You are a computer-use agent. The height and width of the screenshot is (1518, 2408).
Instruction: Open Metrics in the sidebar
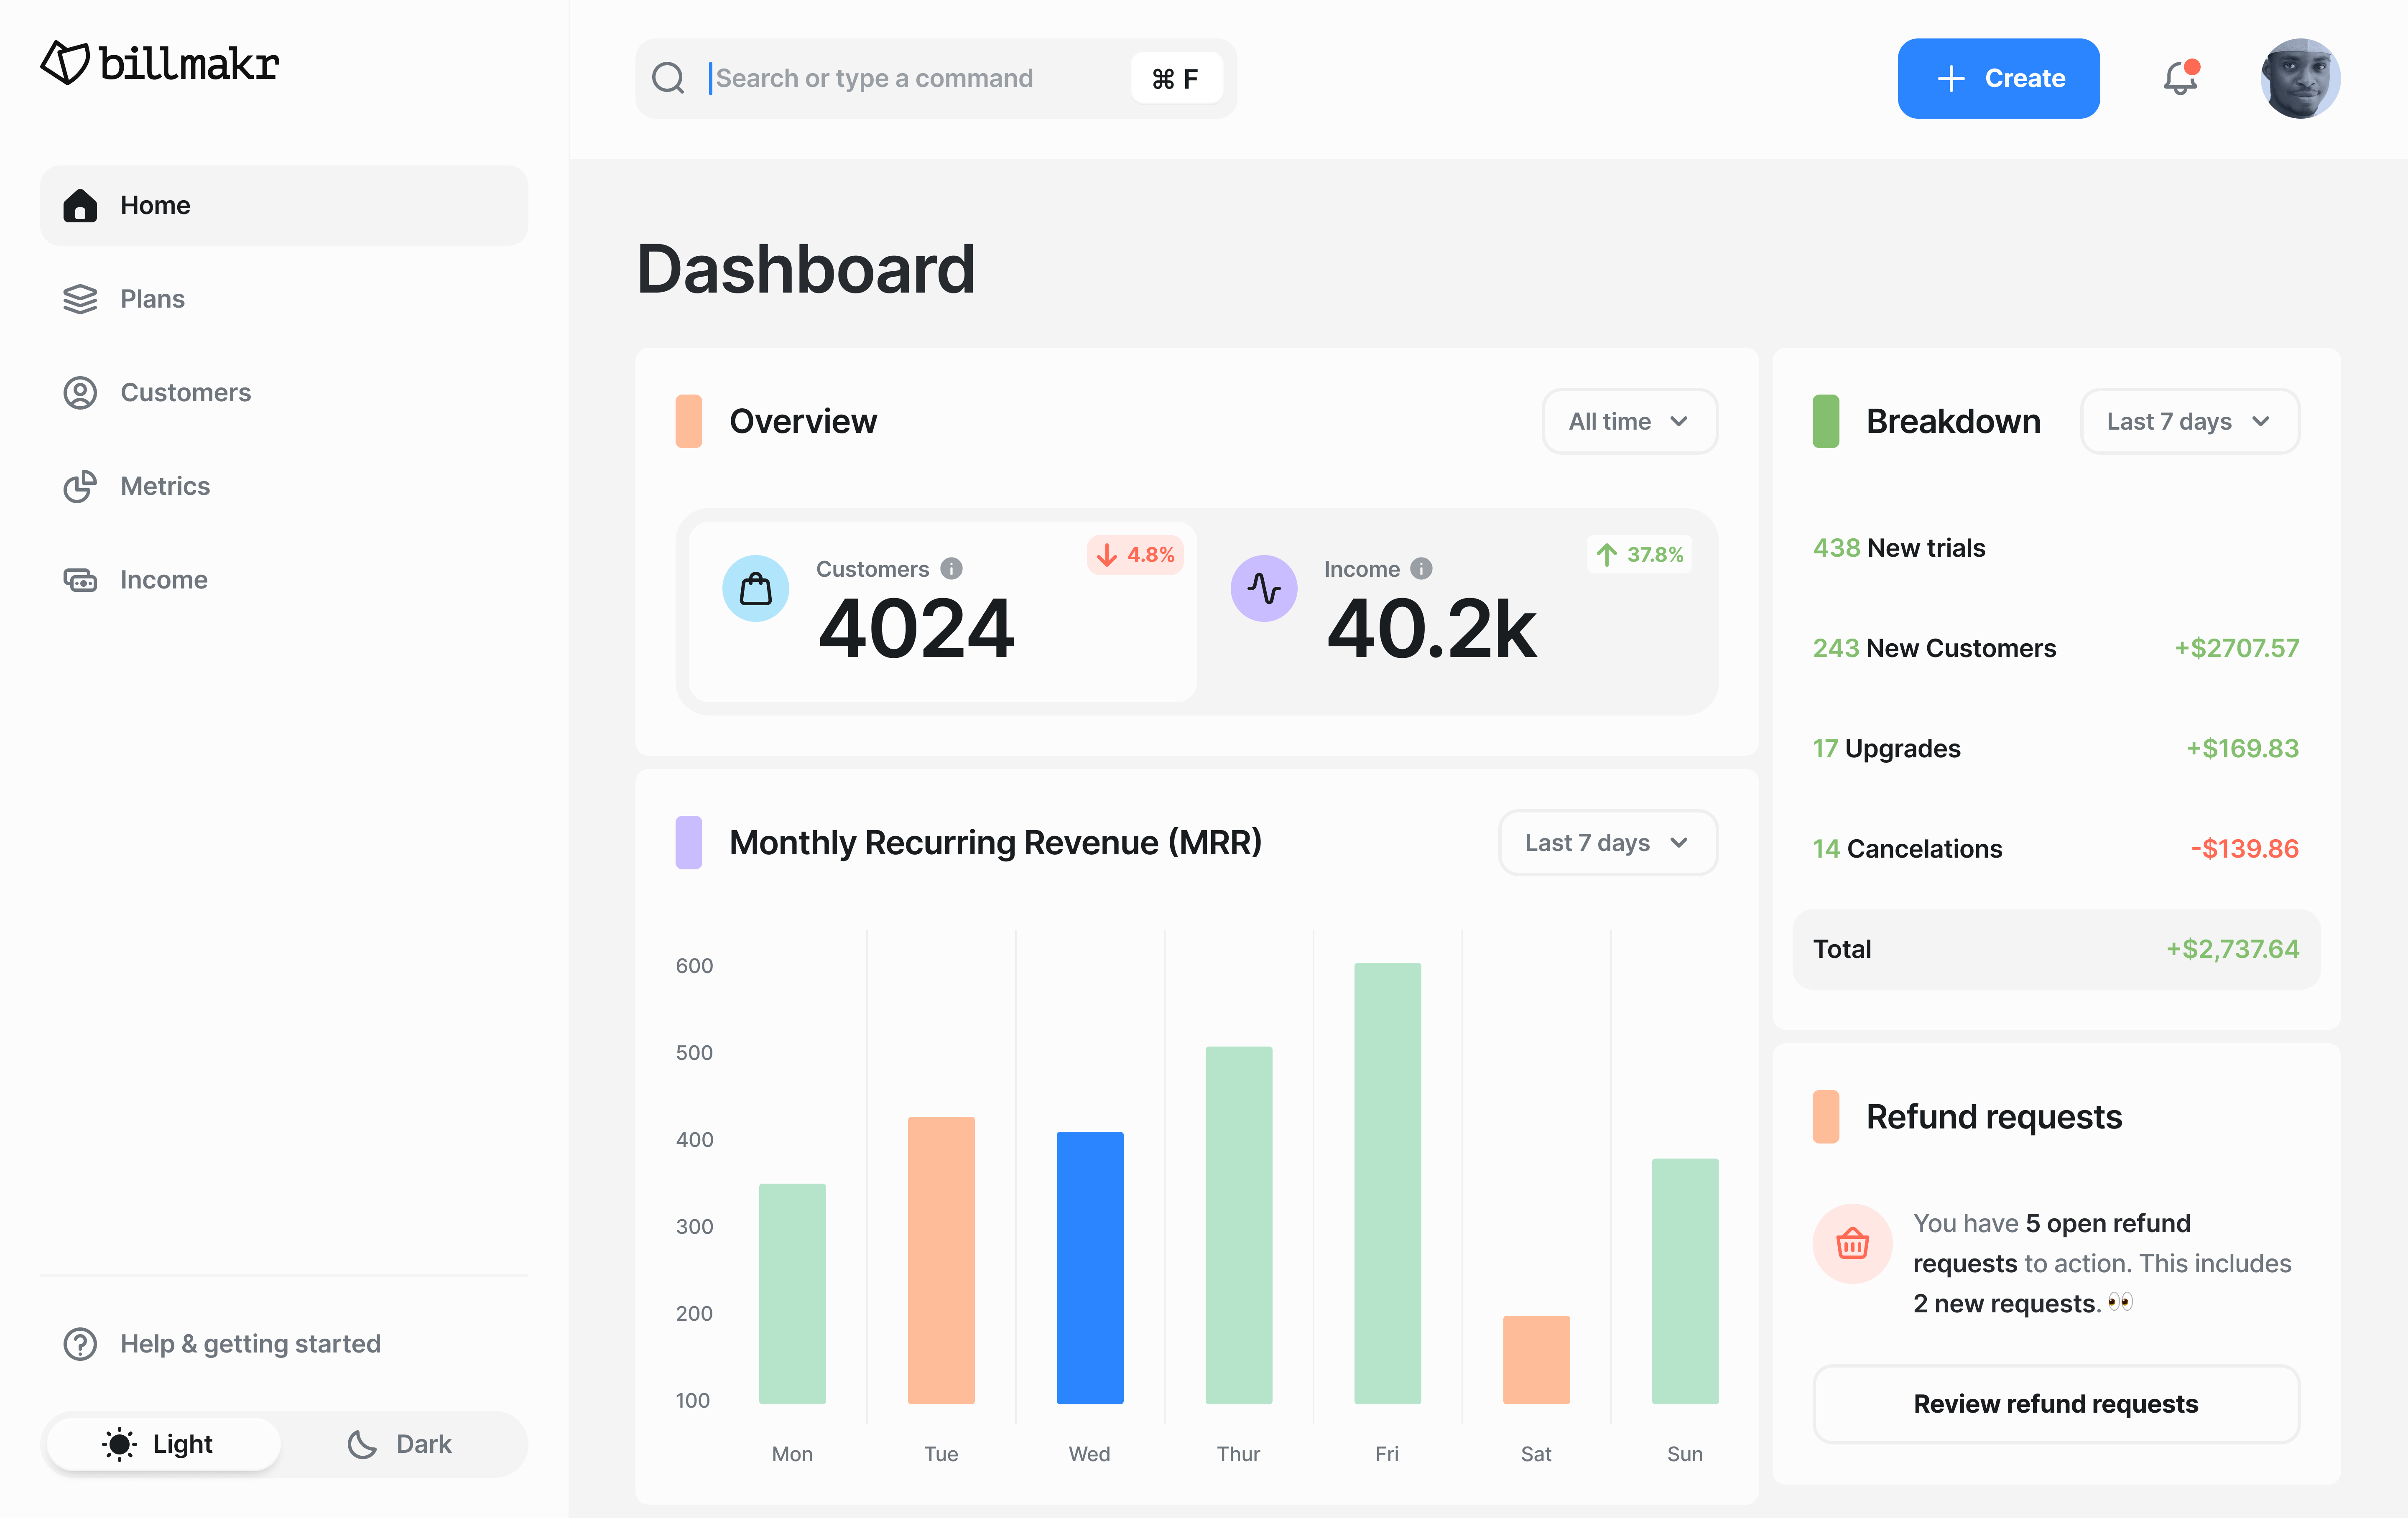coord(284,486)
